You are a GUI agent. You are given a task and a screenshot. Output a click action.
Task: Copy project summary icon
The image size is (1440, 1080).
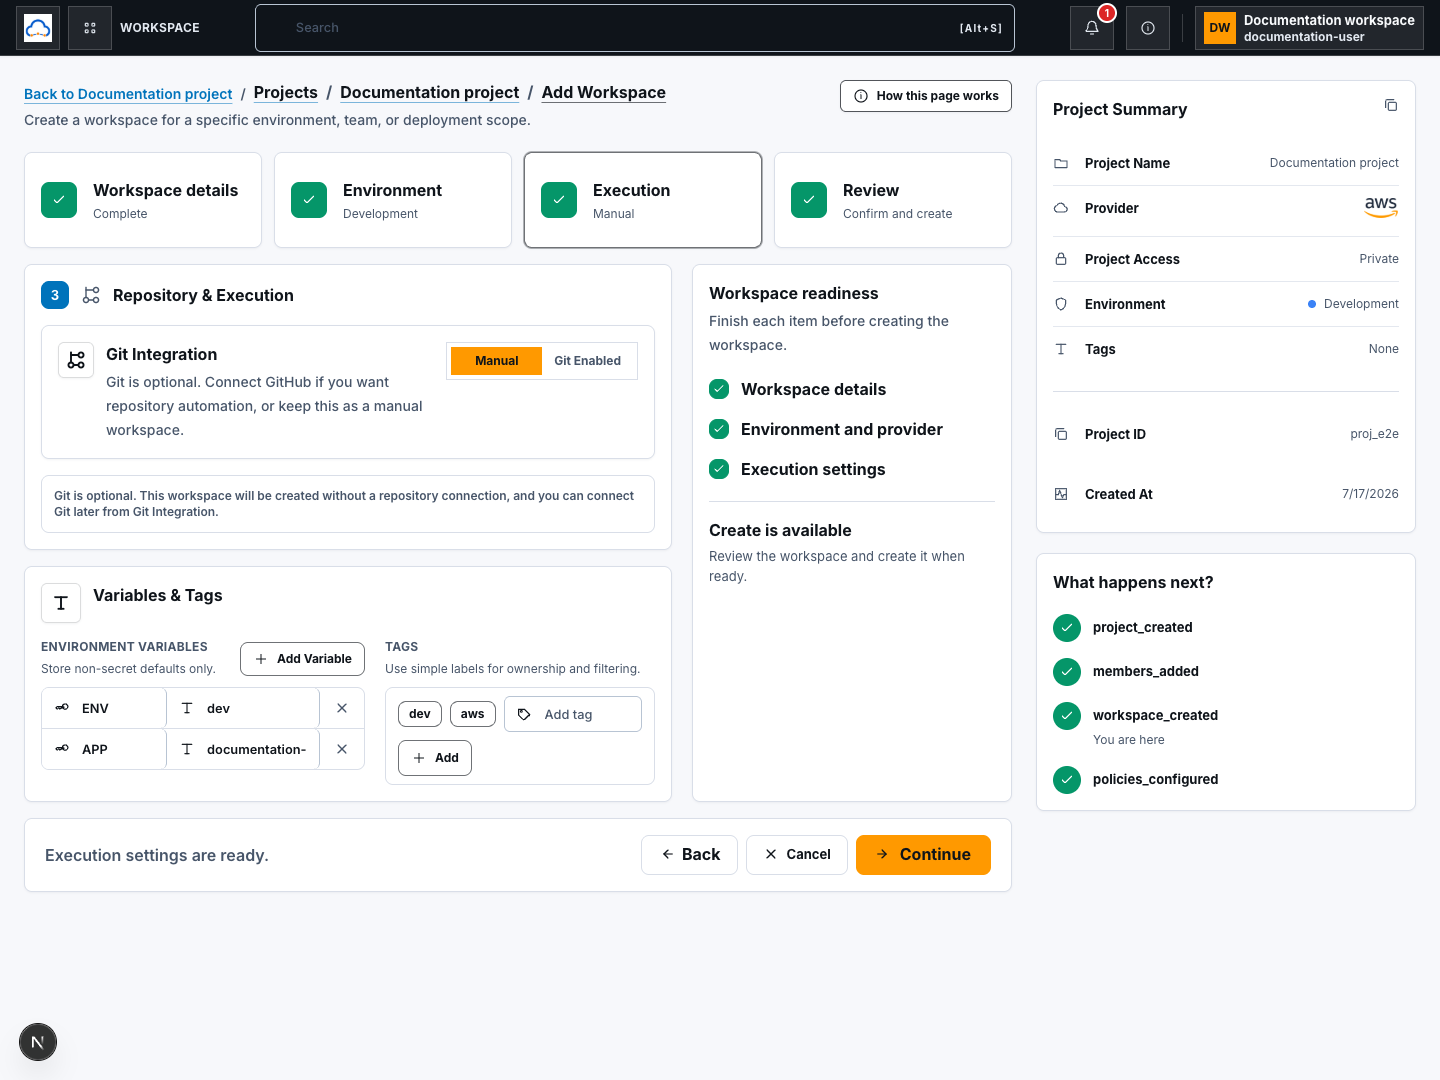(x=1391, y=105)
